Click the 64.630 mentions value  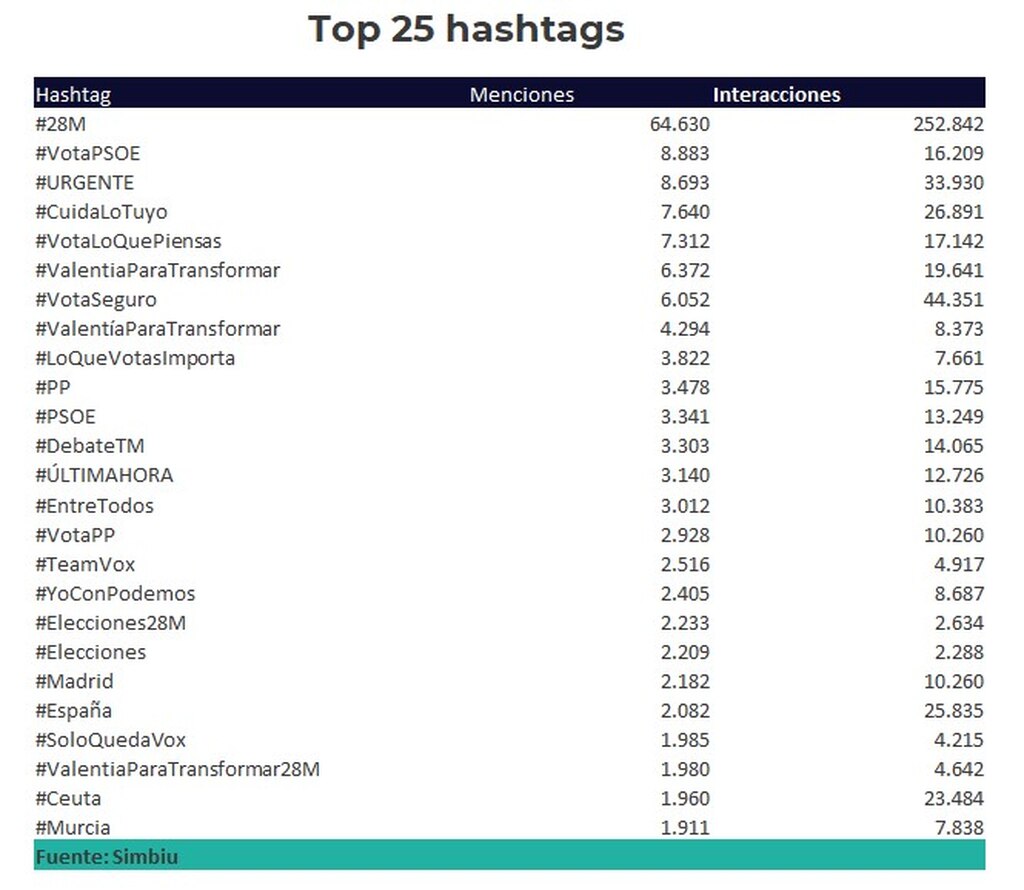click(680, 124)
